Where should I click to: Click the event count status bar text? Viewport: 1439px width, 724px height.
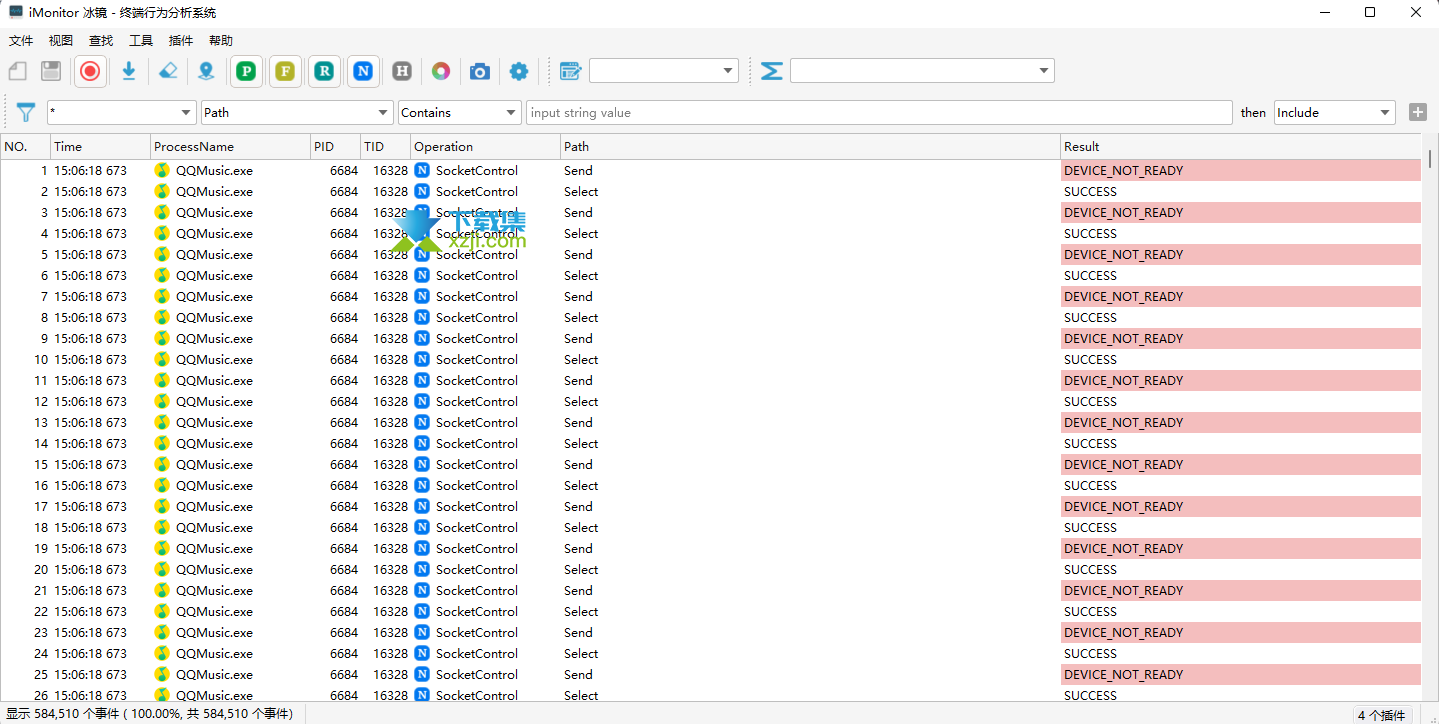150,714
